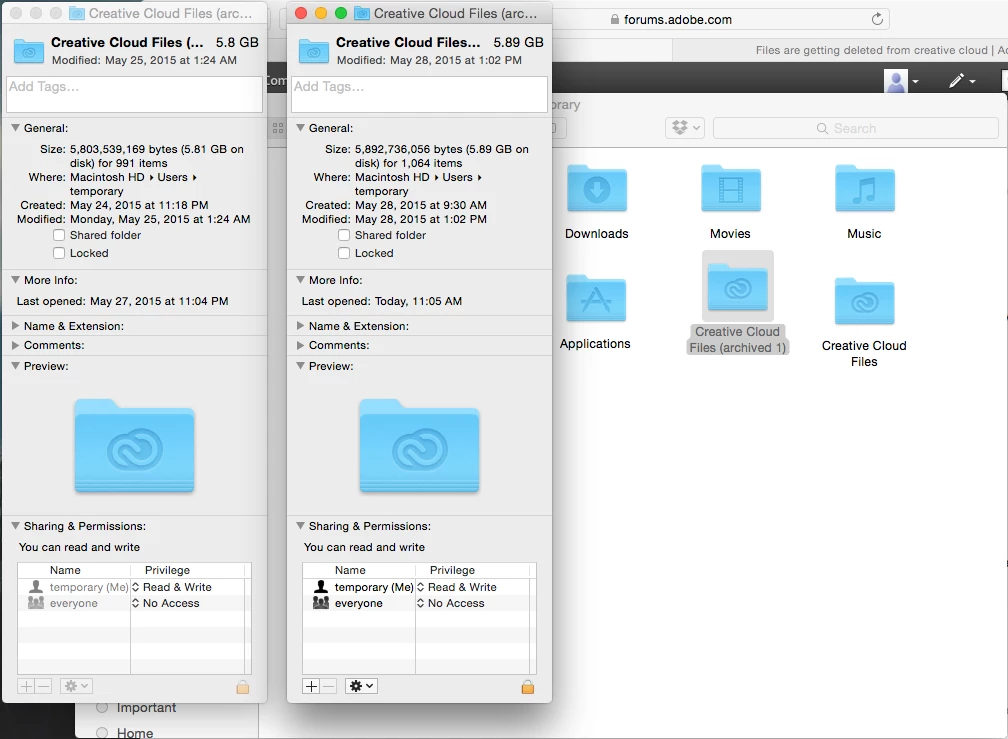
Task: Open the gear action menu in right Info window
Action: pyautogui.click(x=361, y=686)
